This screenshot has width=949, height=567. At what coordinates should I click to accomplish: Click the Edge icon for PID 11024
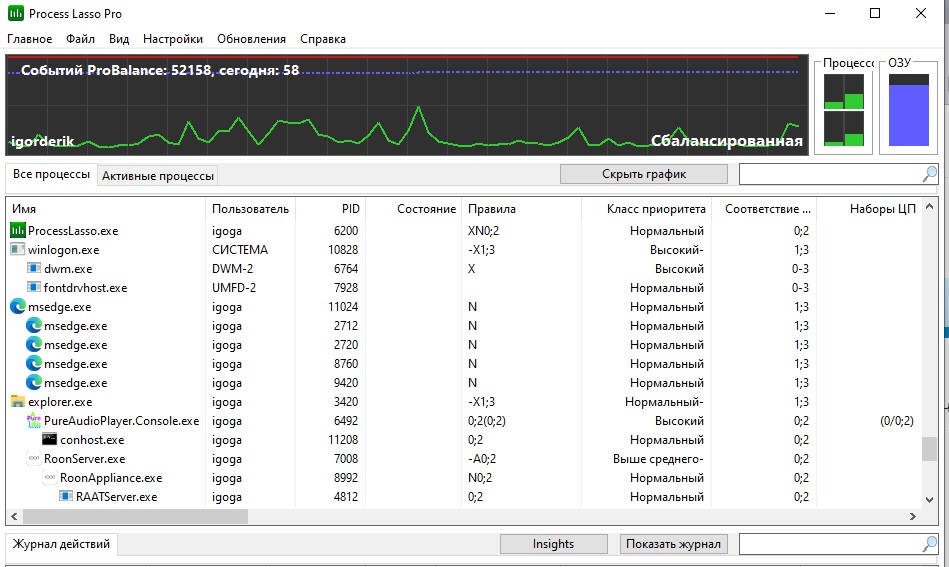(18, 307)
